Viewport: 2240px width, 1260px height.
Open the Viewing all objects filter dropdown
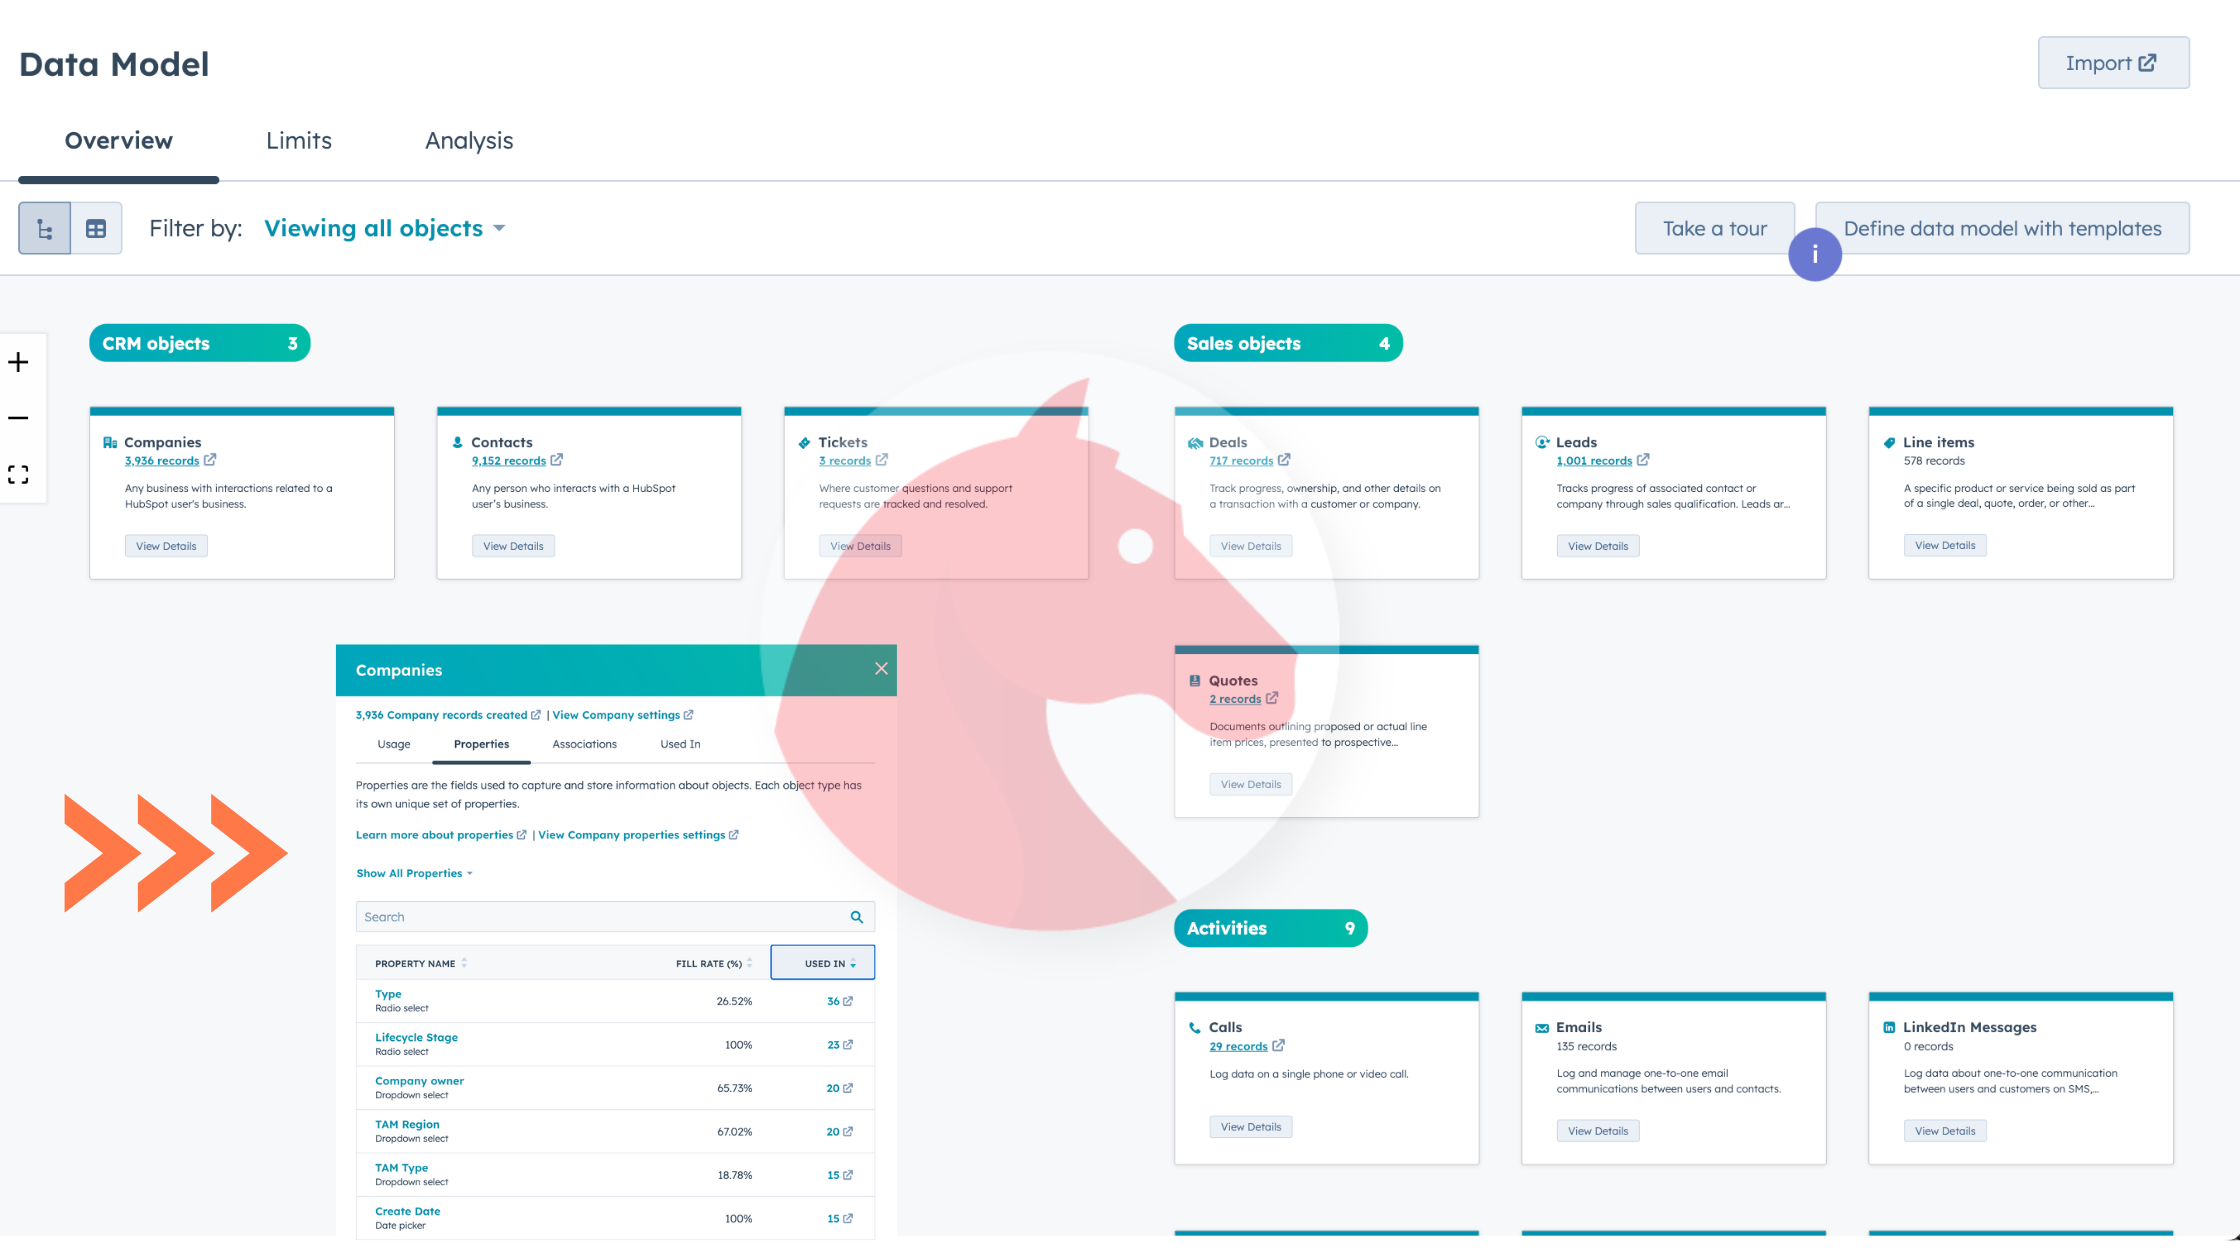tap(385, 228)
